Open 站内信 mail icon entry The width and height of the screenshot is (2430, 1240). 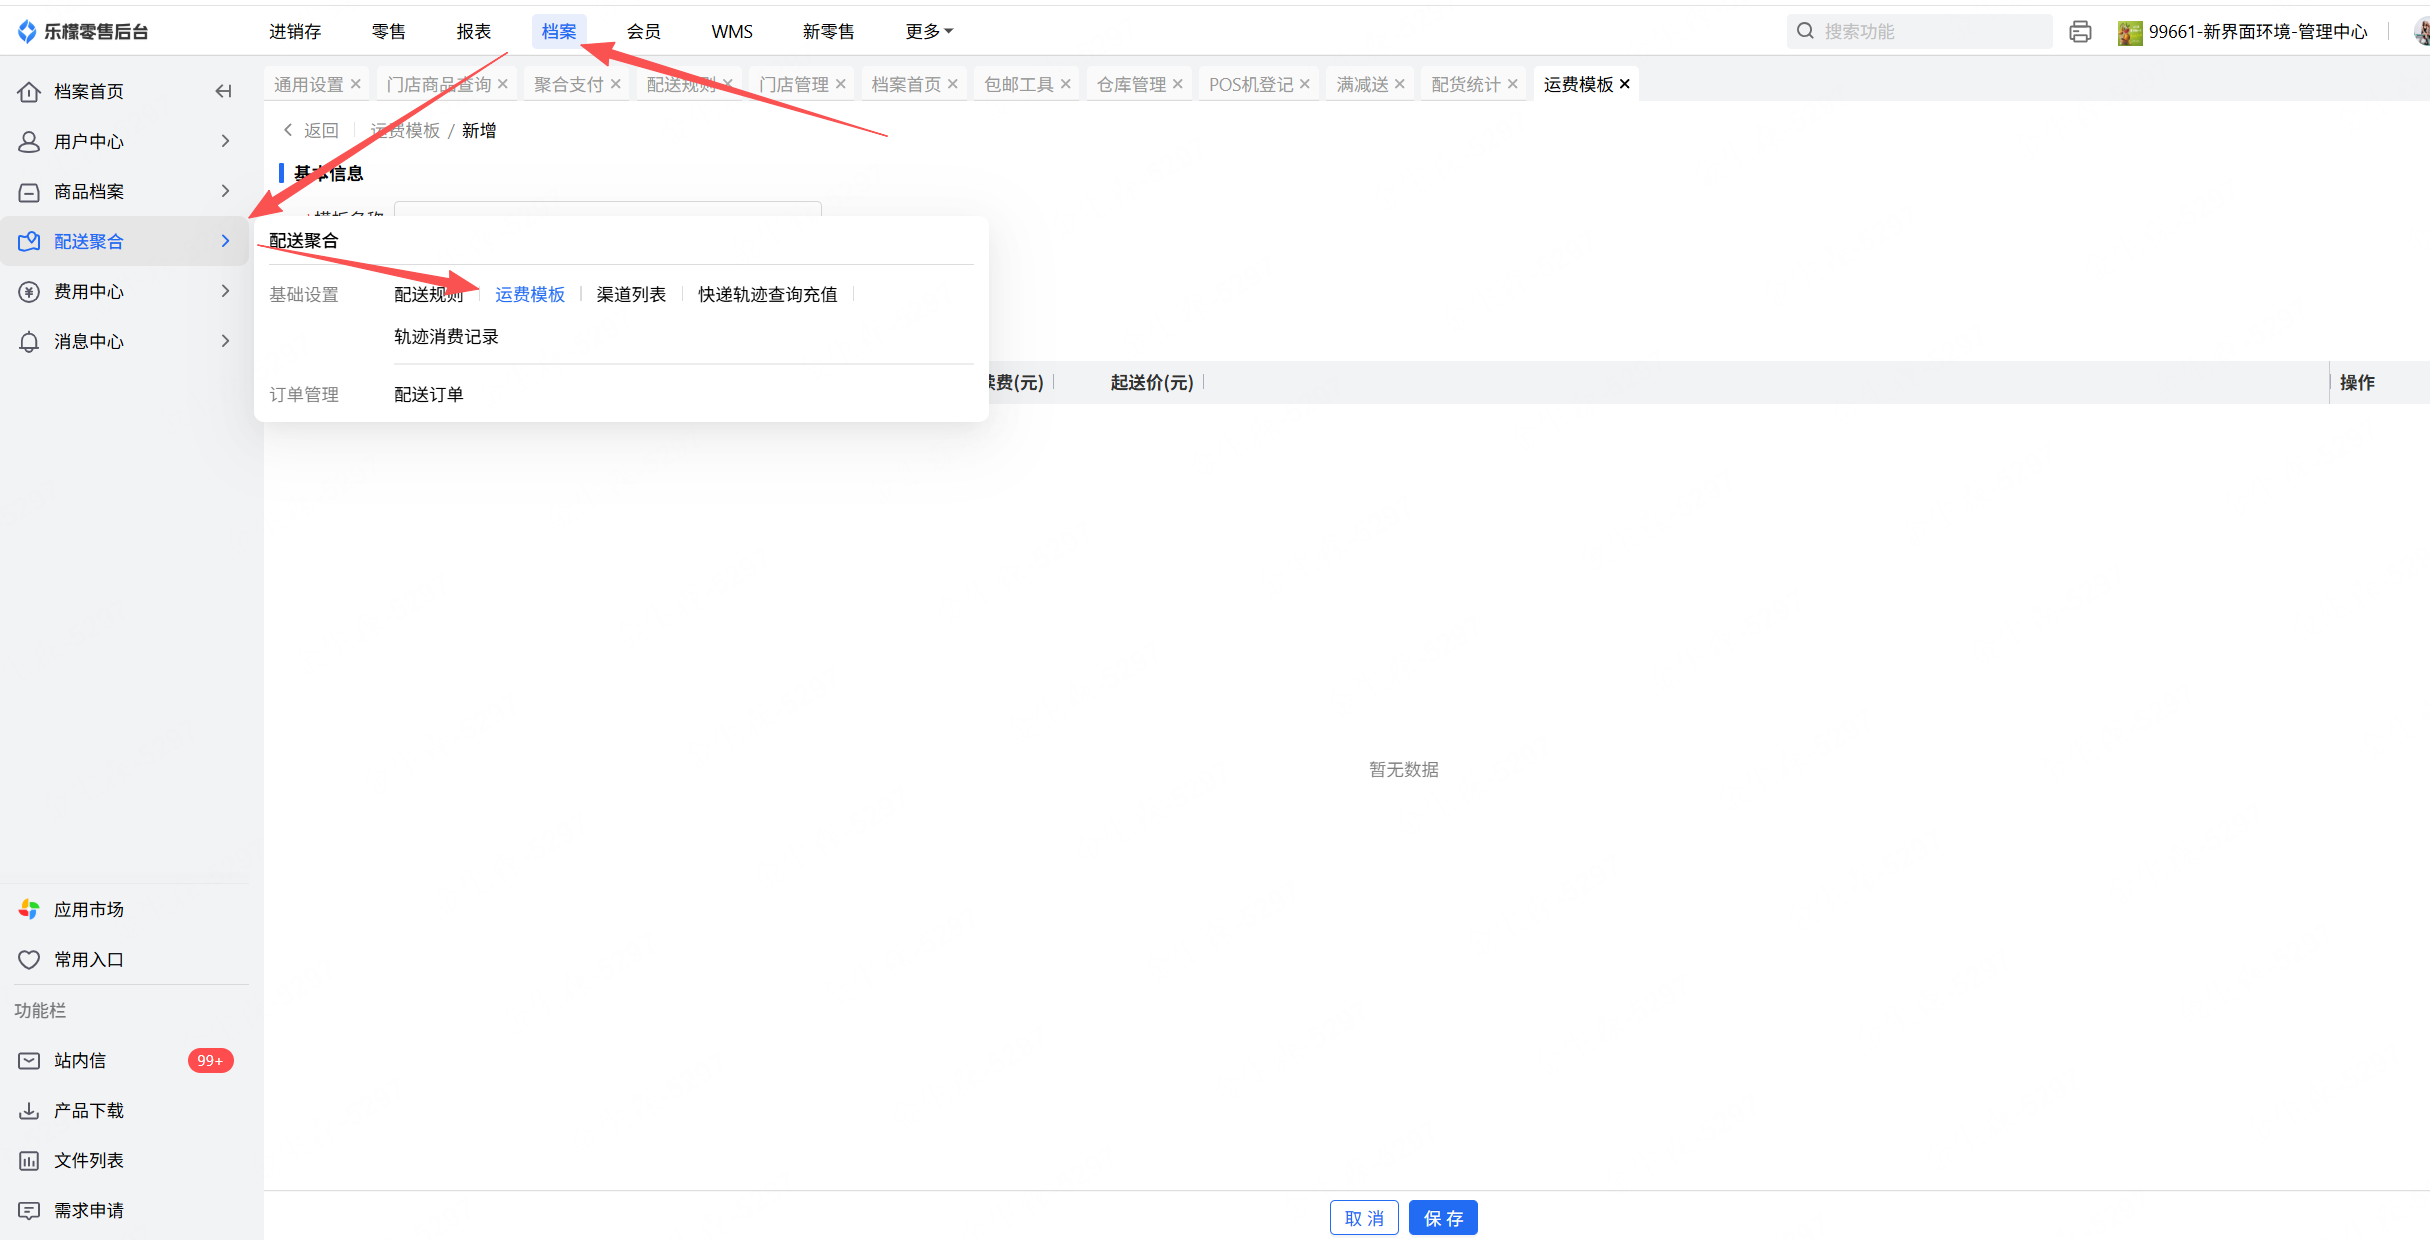point(29,1060)
